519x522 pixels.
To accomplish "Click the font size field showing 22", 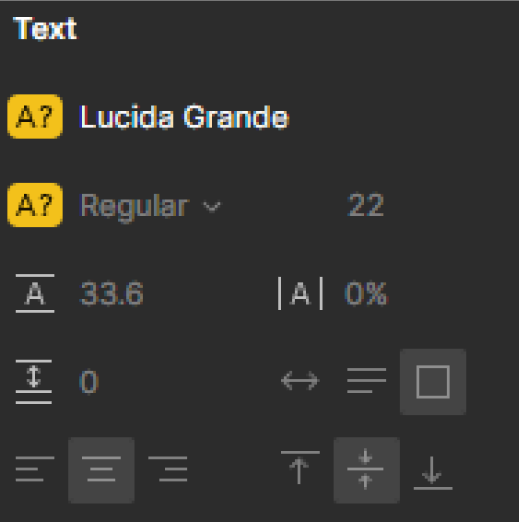I will click(366, 205).
